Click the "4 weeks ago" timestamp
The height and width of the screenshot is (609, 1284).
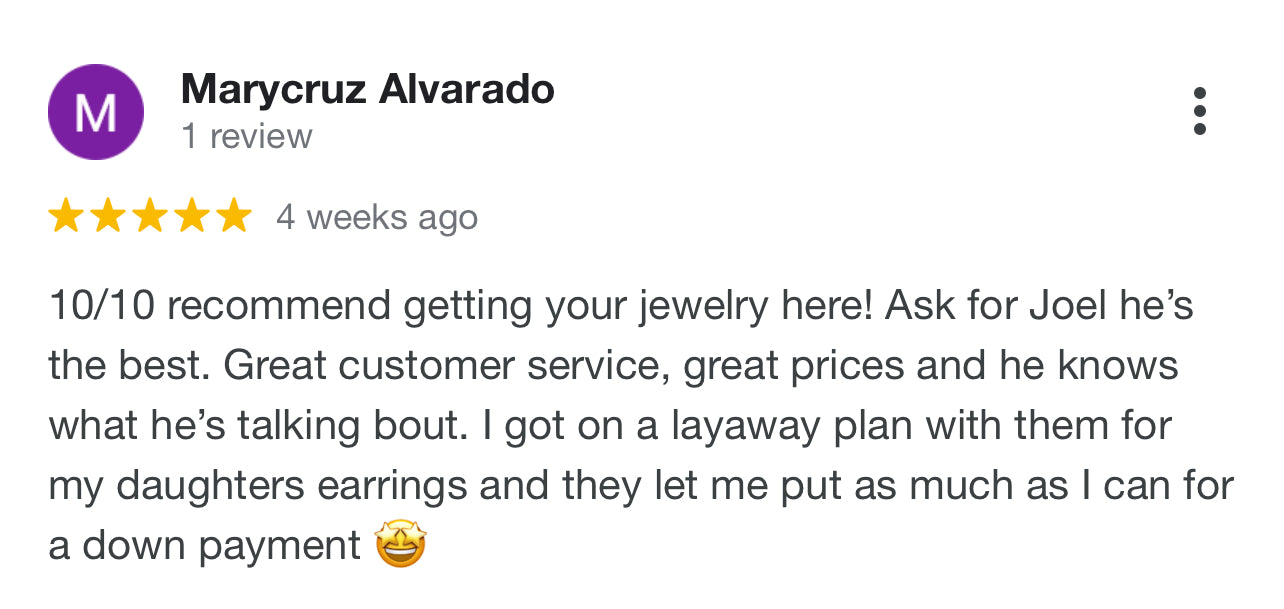coord(377,217)
